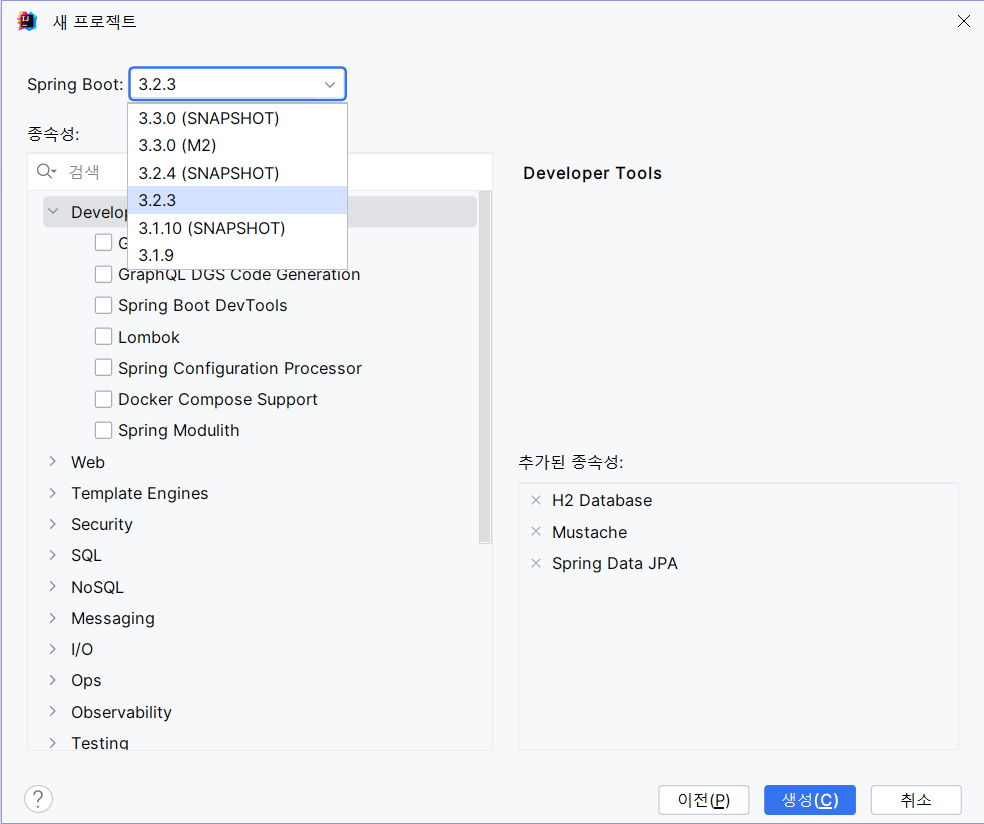Select version 3.3.0 (SNAPSHOT)
This screenshot has width=984, height=824.
(237, 118)
